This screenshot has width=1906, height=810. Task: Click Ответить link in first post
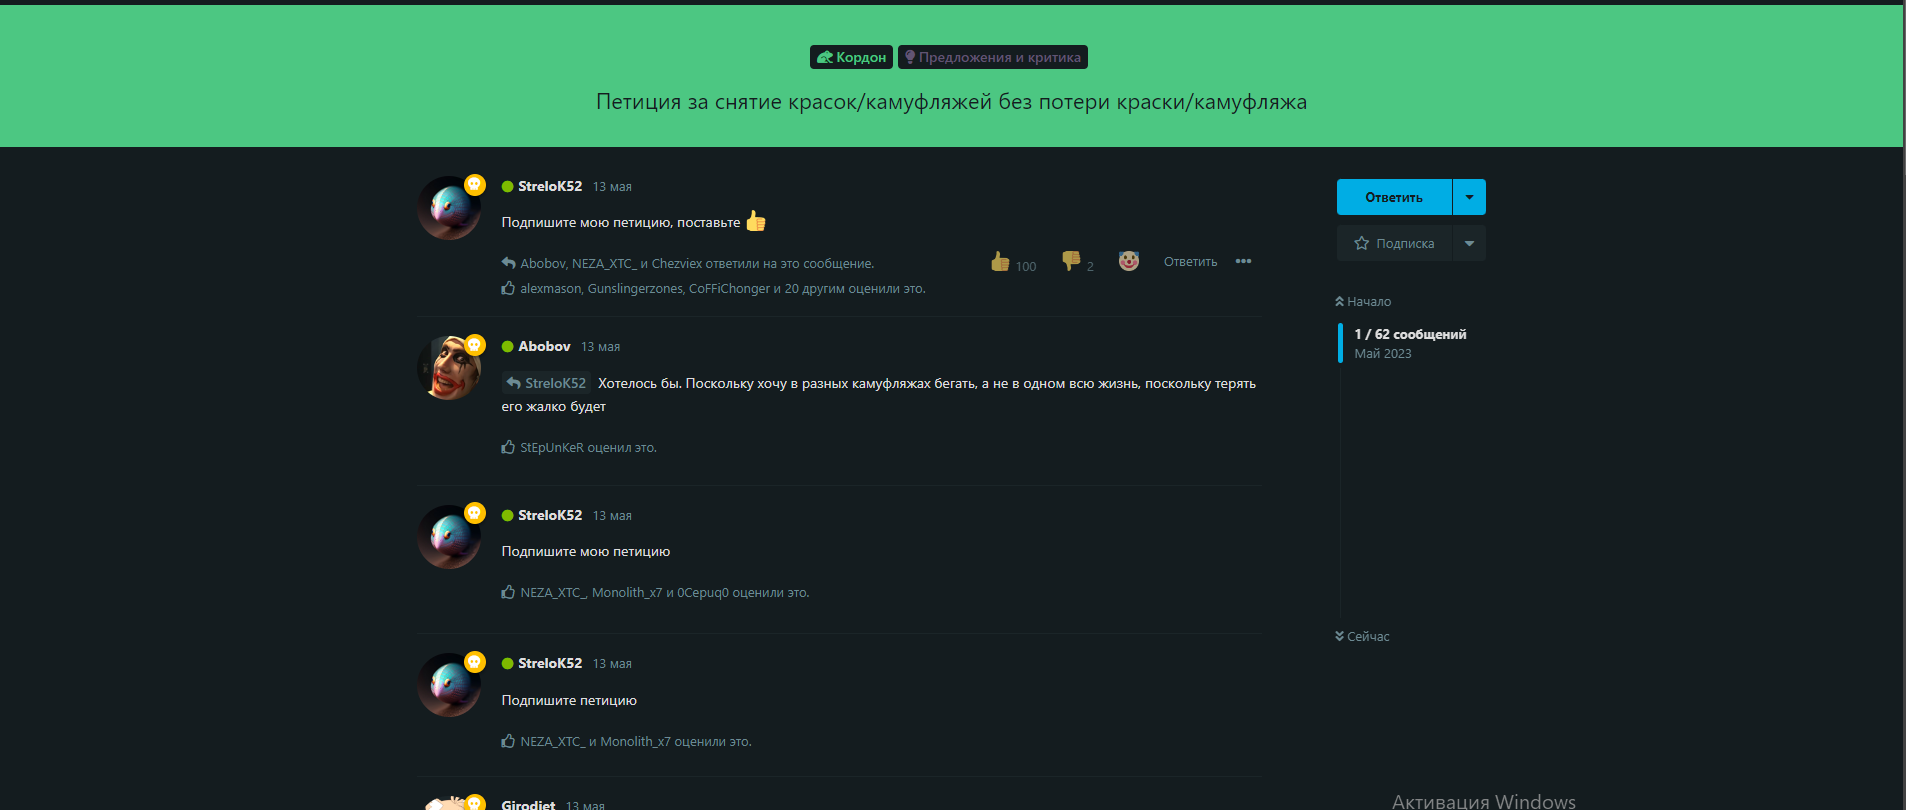[x=1190, y=261]
